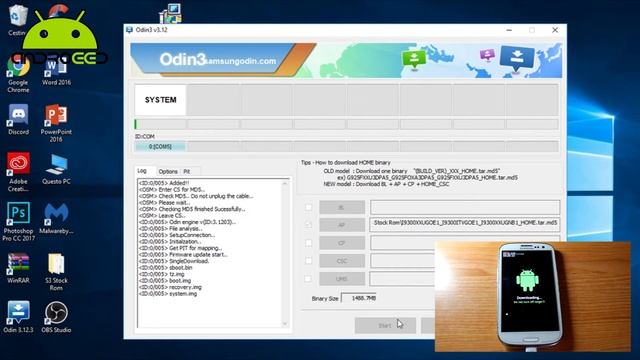The height and width of the screenshot is (360, 640).
Task: Click the CP file button
Action: (342, 243)
